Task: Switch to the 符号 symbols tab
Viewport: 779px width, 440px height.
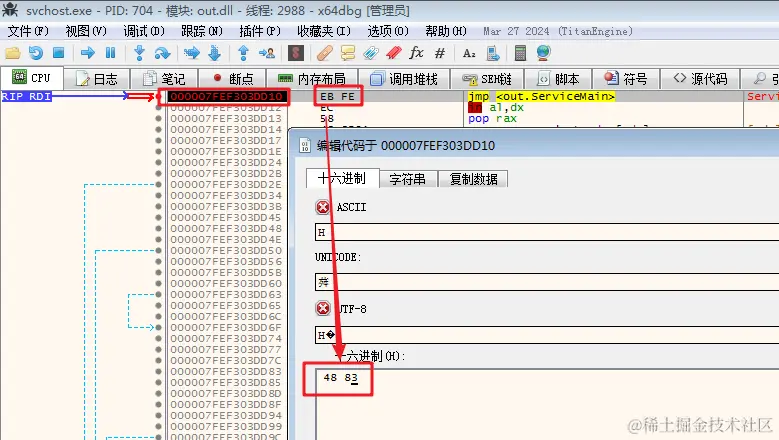Action: 626,78
